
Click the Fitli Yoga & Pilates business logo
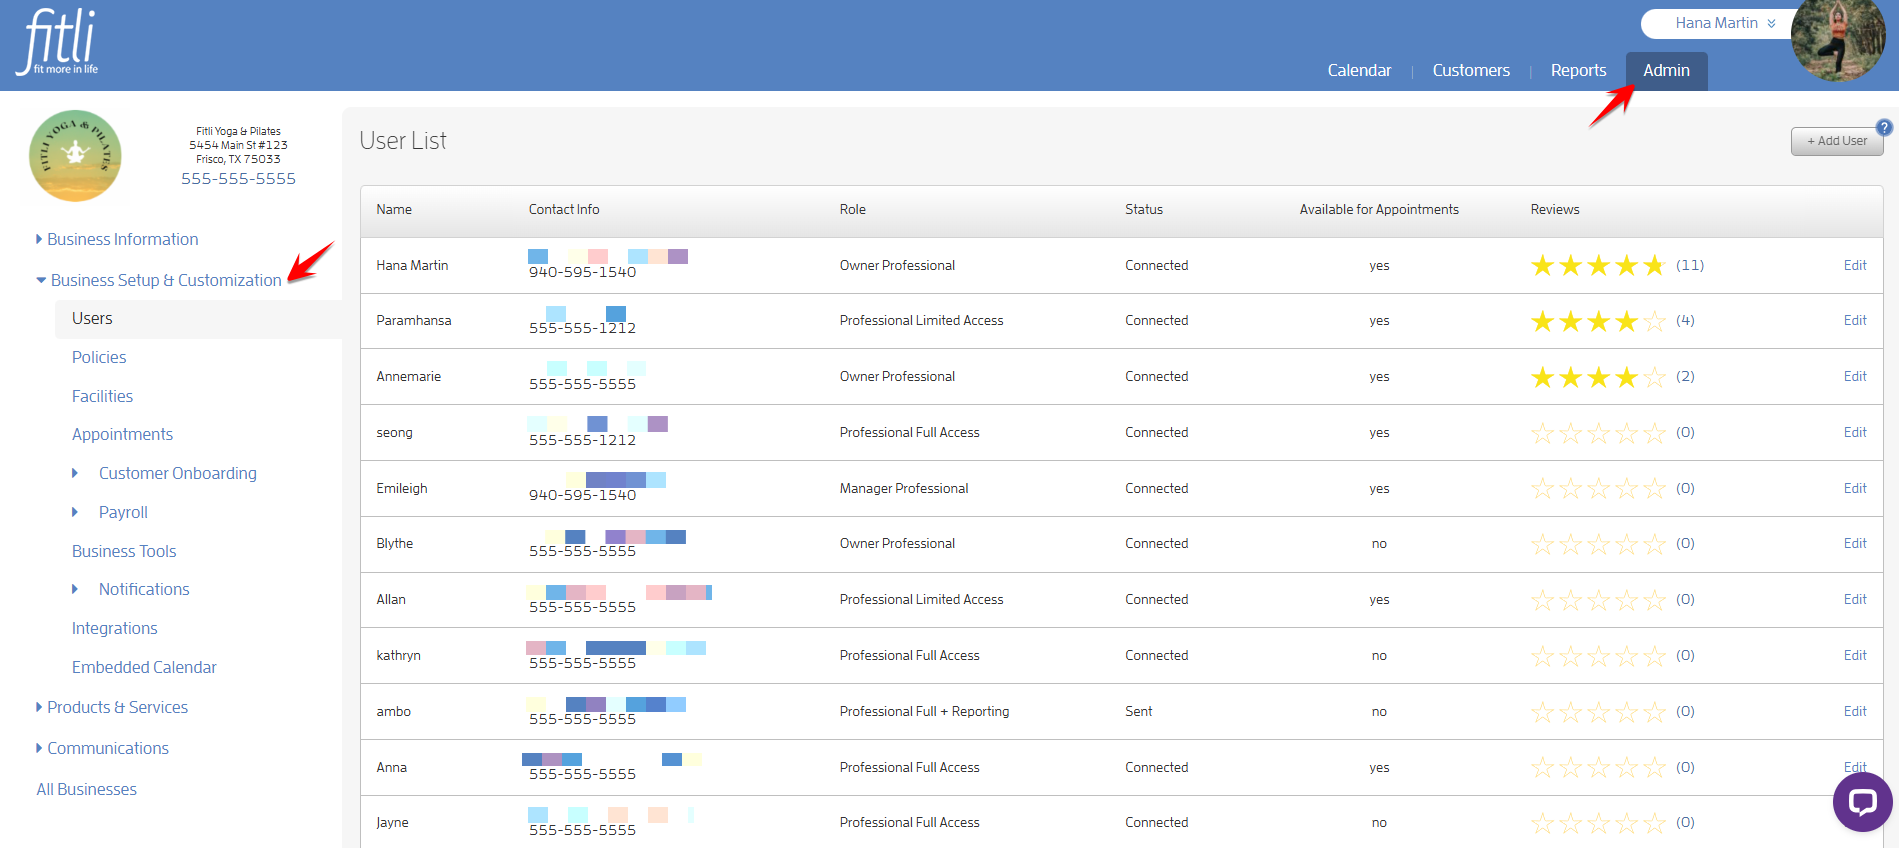(75, 156)
